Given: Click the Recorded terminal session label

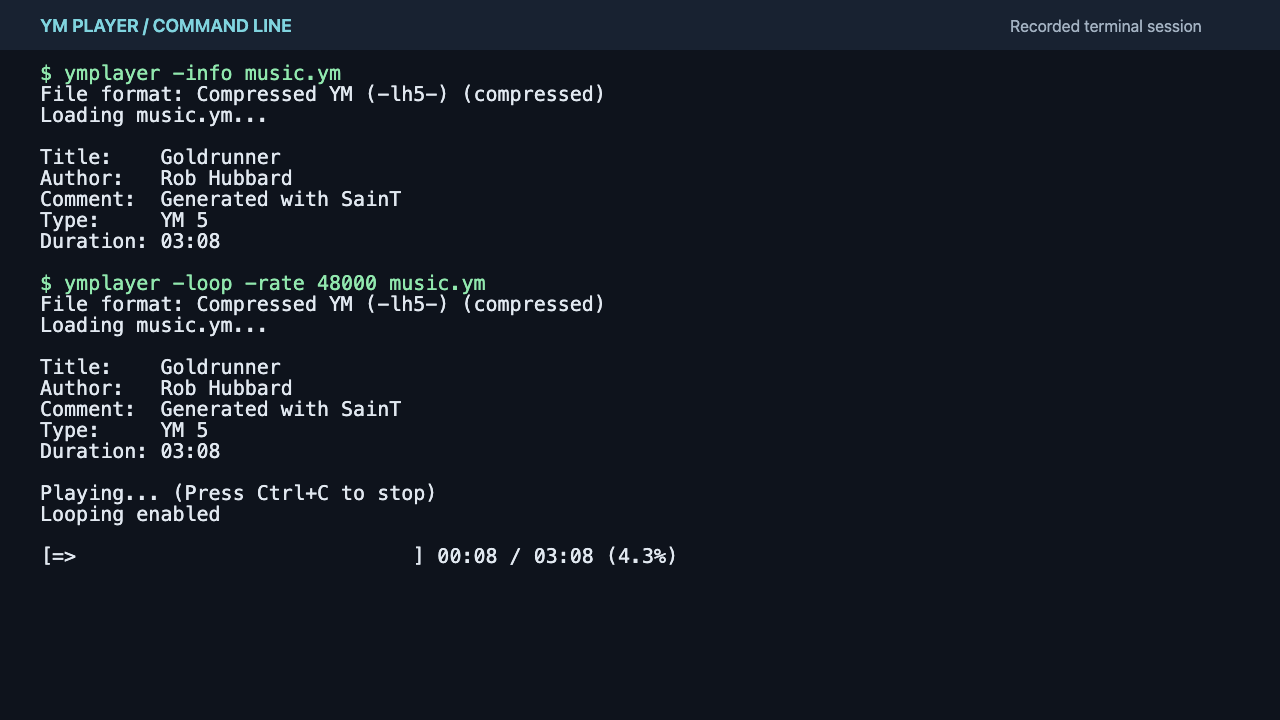Looking at the screenshot, I should tap(1105, 26).
